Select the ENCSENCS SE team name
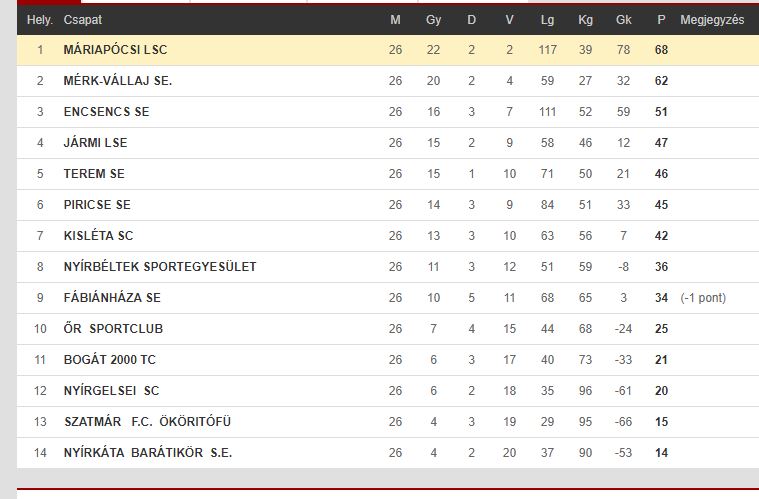The height and width of the screenshot is (499, 759). [106, 112]
